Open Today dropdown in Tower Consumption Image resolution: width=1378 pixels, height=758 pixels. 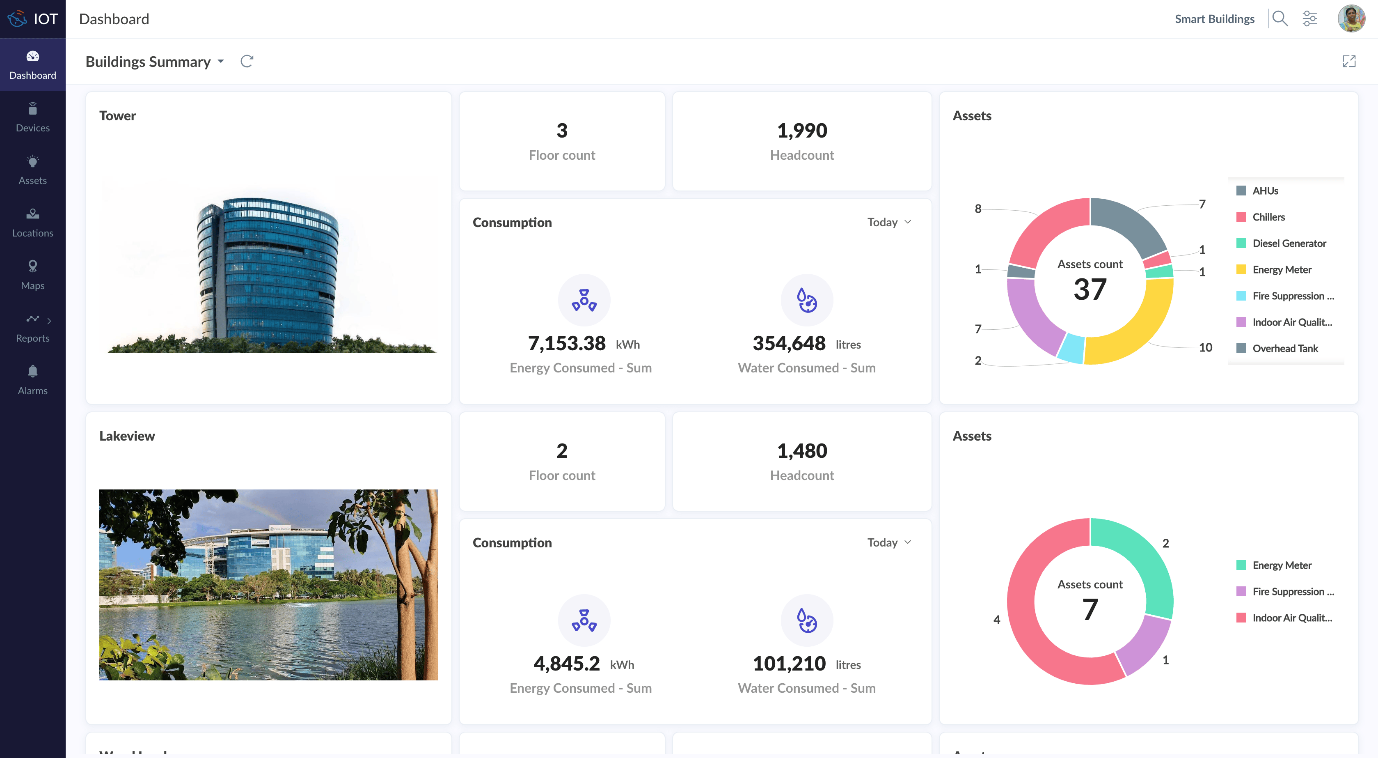[889, 222]
